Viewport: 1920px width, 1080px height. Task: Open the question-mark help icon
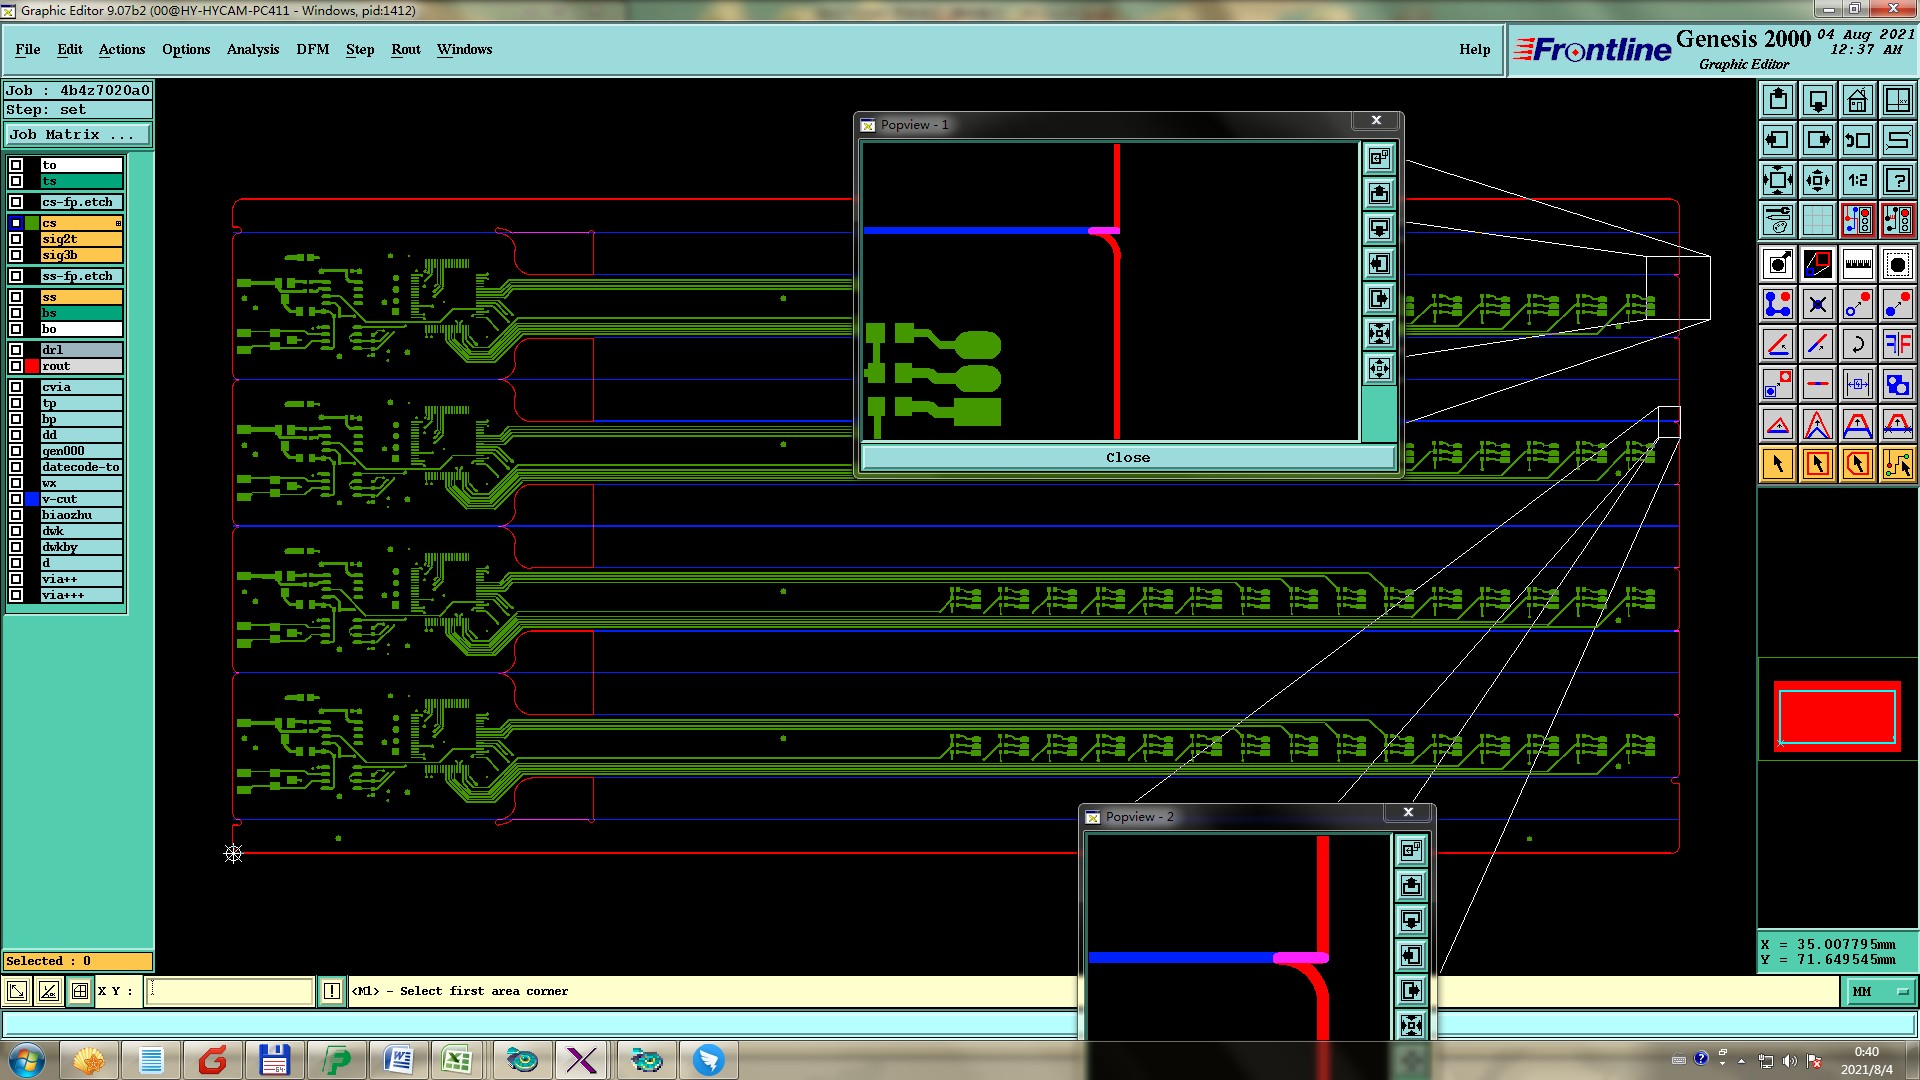tap(1898, 180)
